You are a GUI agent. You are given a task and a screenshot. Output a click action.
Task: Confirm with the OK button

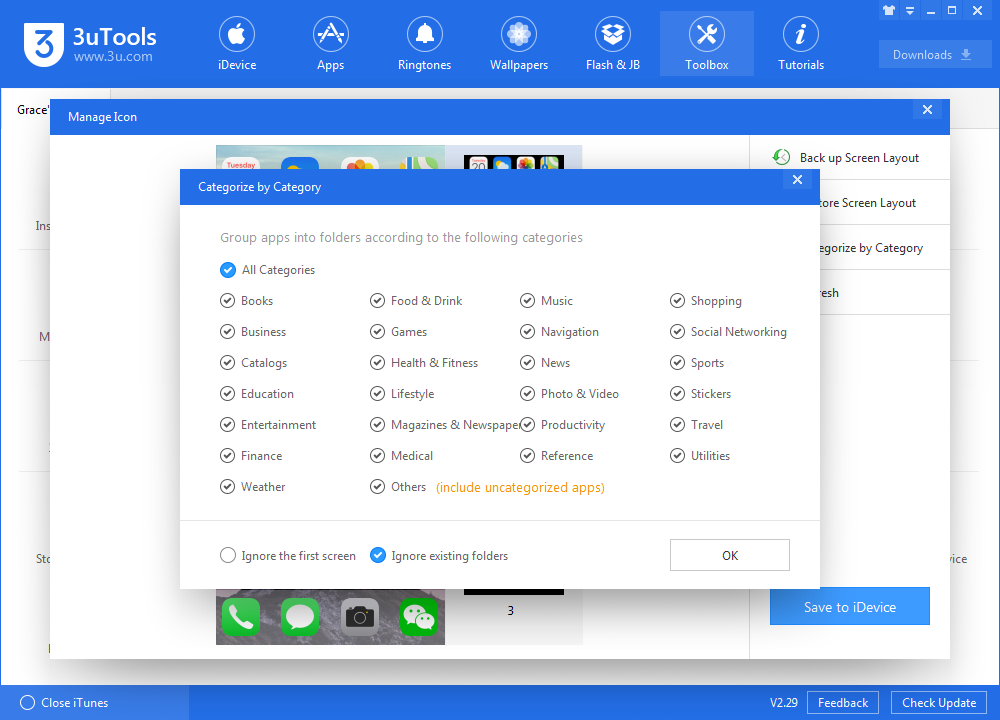click(x=730, y=555)
